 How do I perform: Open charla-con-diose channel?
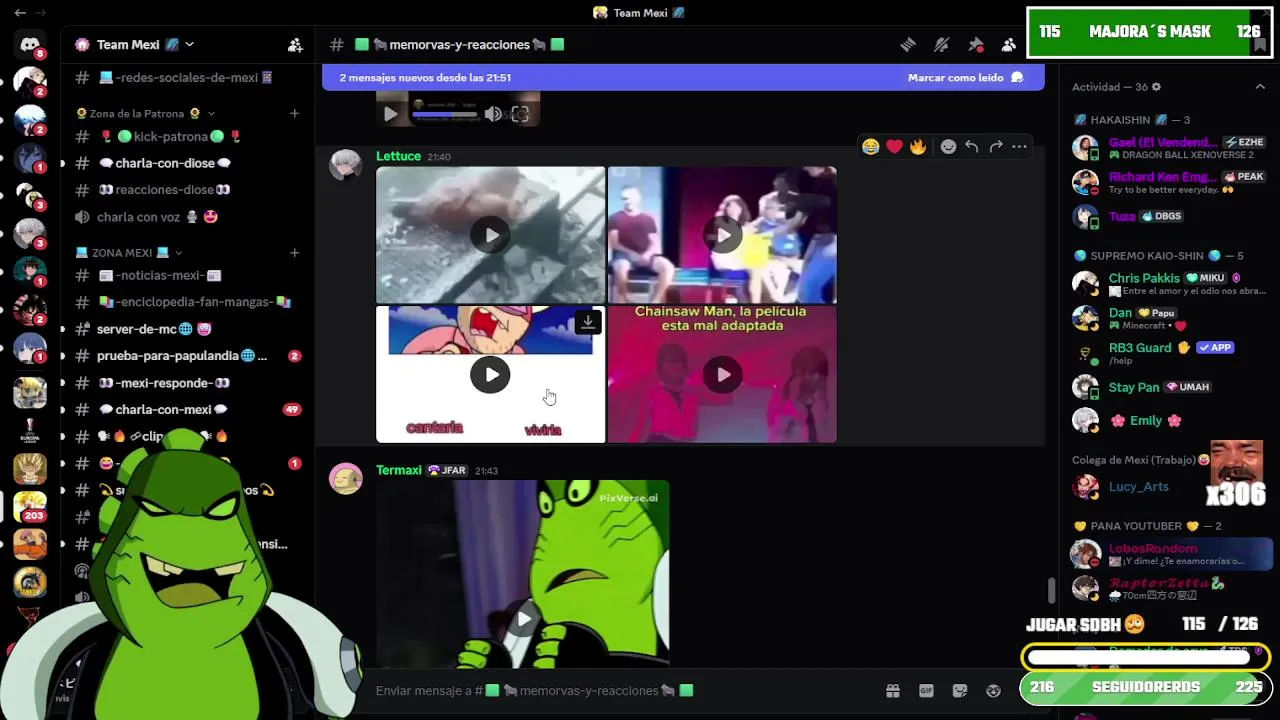tap(185, 163)
